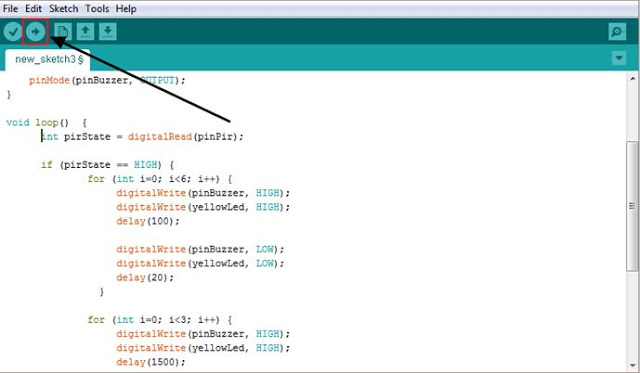Click the 'delay(20);' line
This screenshot has height=373, width=640.
(145, 278)
